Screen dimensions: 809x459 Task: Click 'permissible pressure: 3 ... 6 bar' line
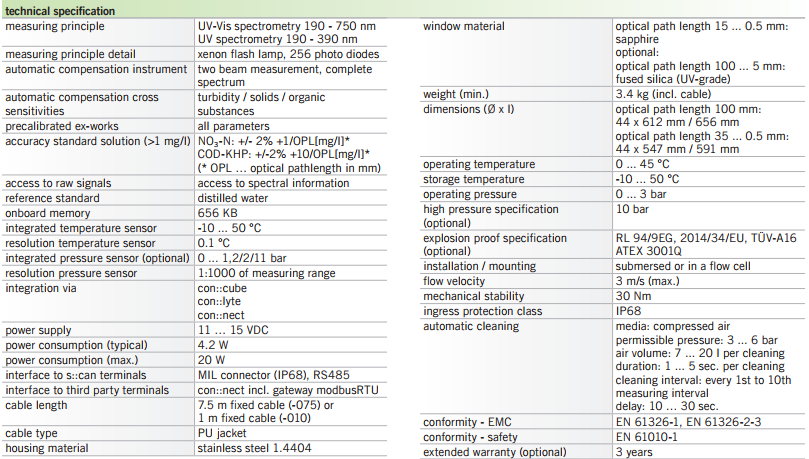tap(697, 340)
